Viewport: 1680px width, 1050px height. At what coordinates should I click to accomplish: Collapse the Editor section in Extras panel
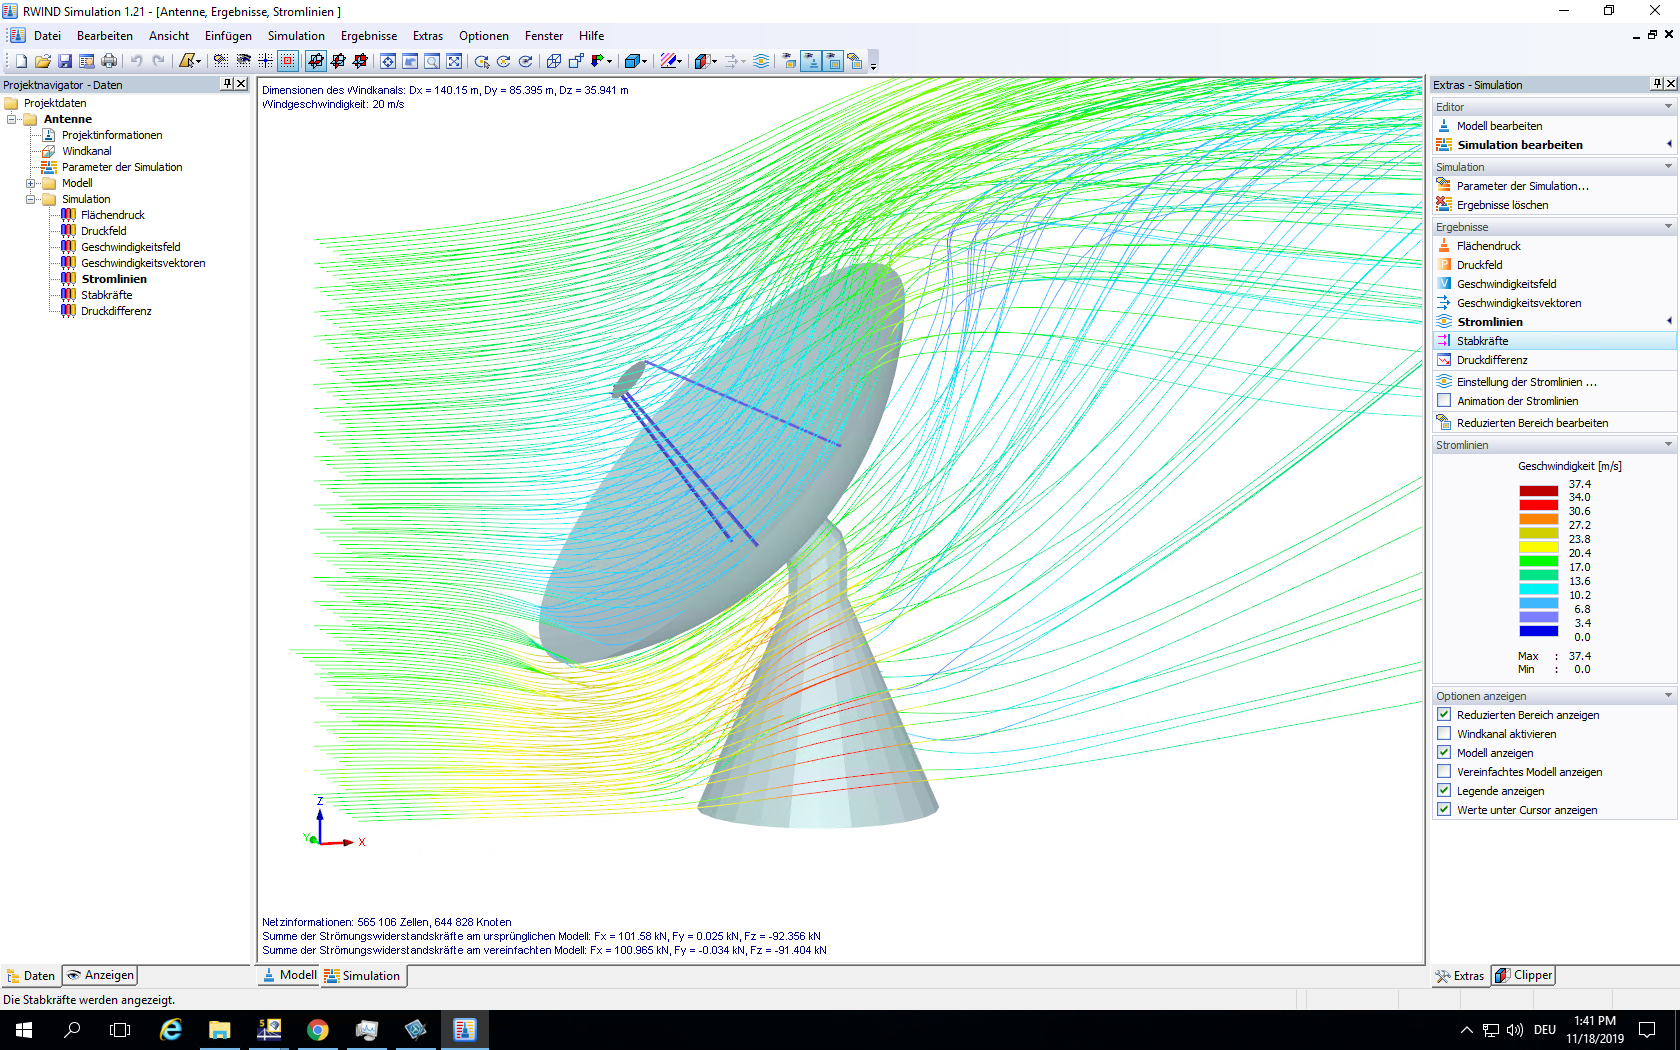point(1668,107)
